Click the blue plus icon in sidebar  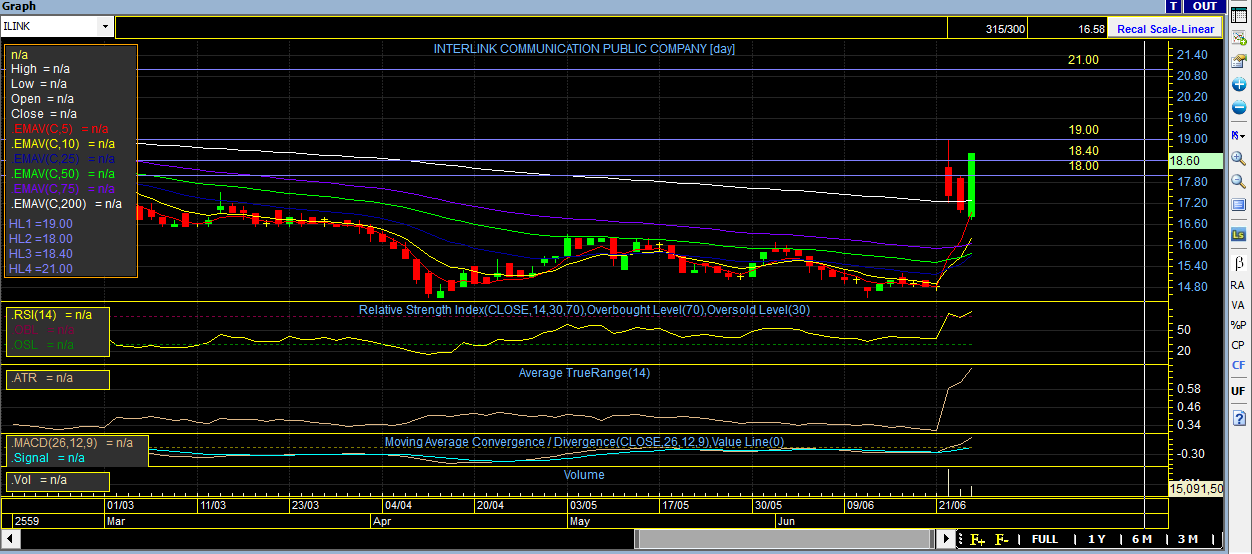(x=1238, y=85)
